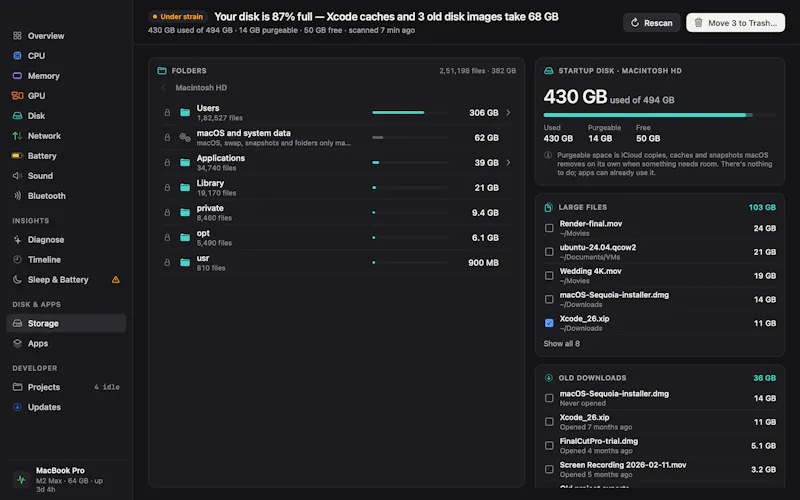Select the opt folder row

click(x=337, y=237)
